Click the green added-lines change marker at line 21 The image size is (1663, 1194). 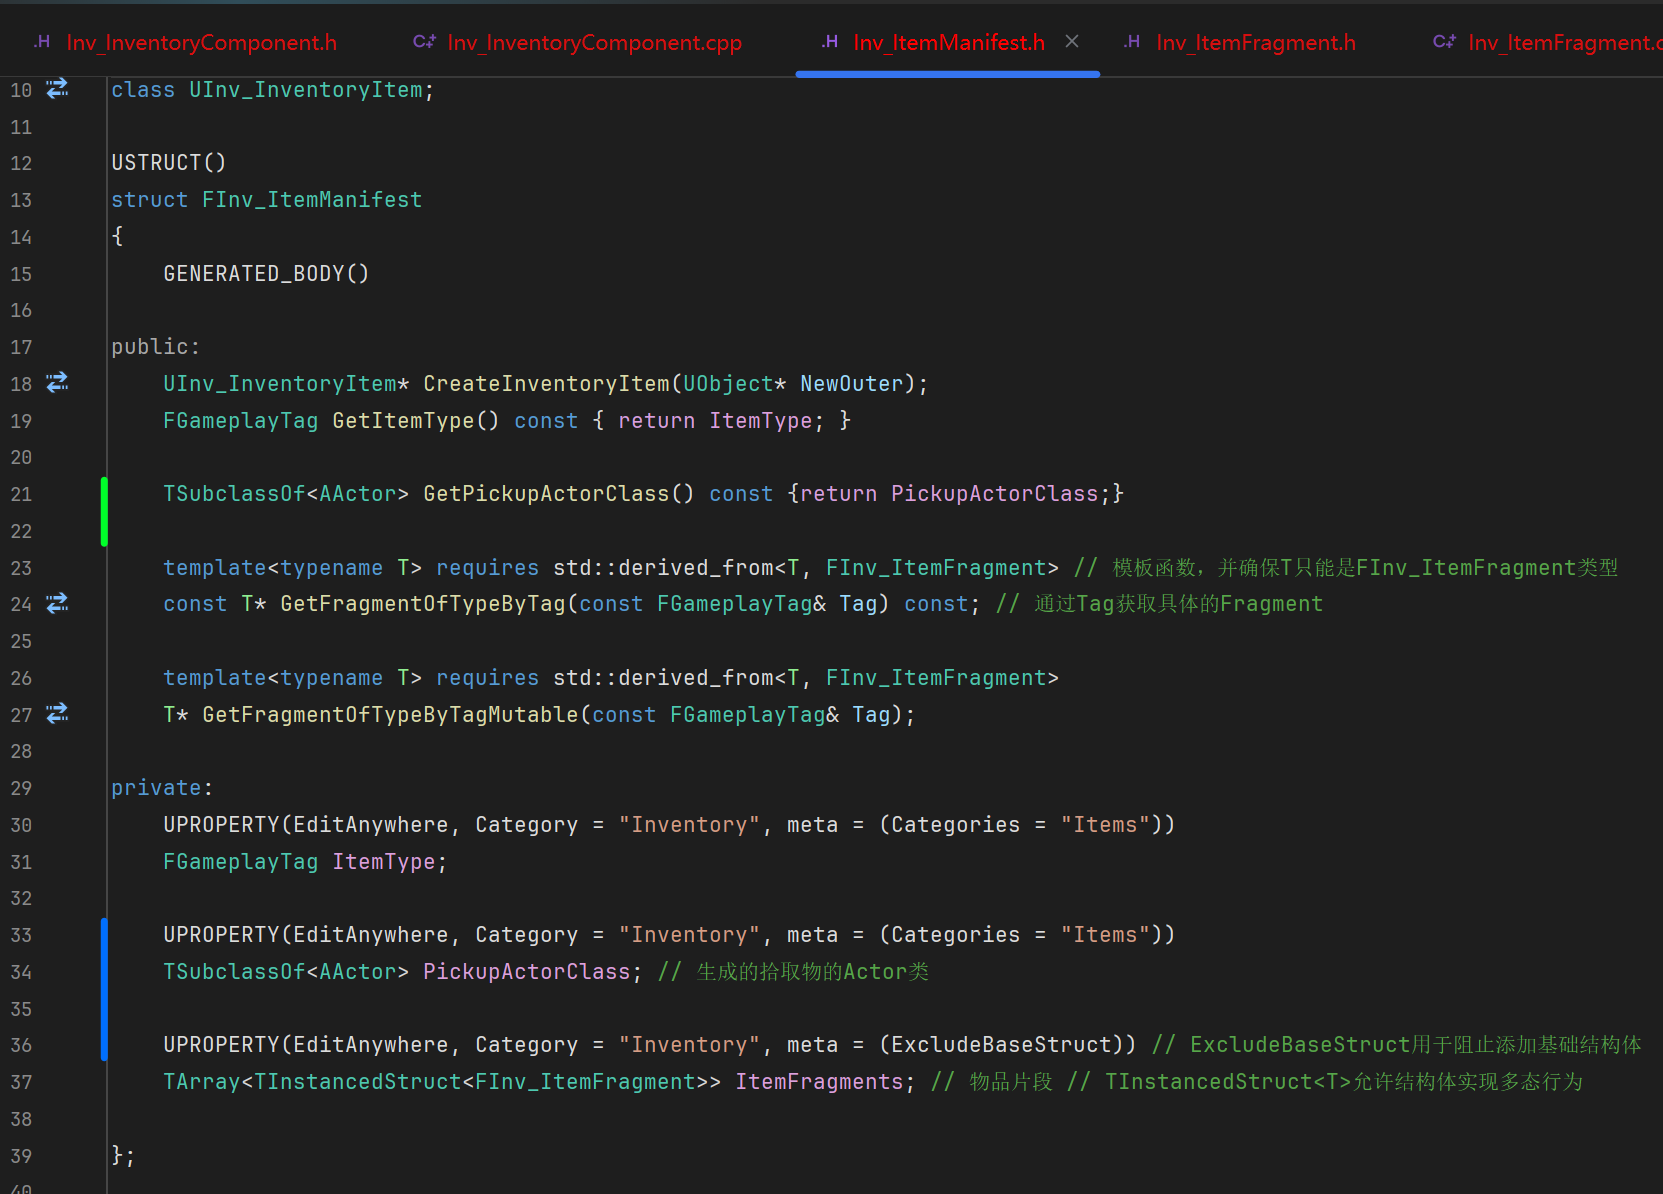(104, 512)
